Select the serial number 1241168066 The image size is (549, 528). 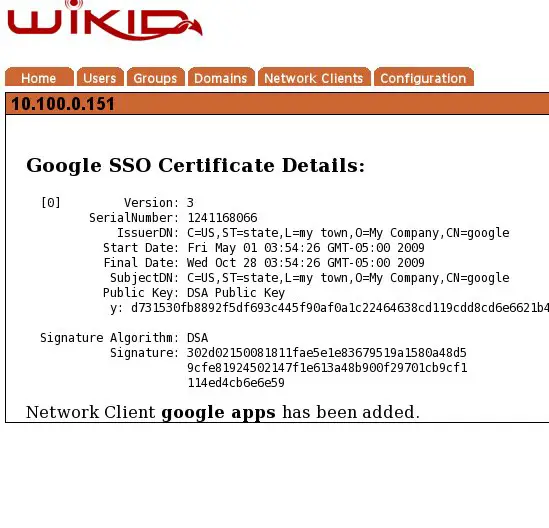coord(222,218)
